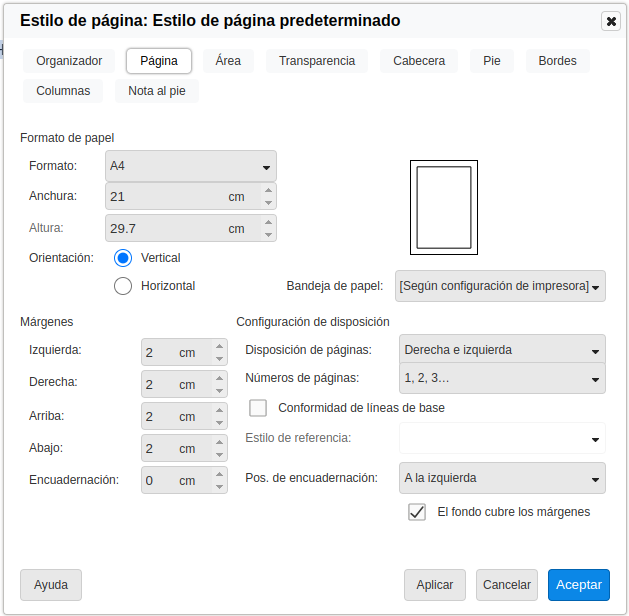Decrease the Altura height value
Image resolution: width=629 pixels, height=616 pixels.
[x=267, y=235]
